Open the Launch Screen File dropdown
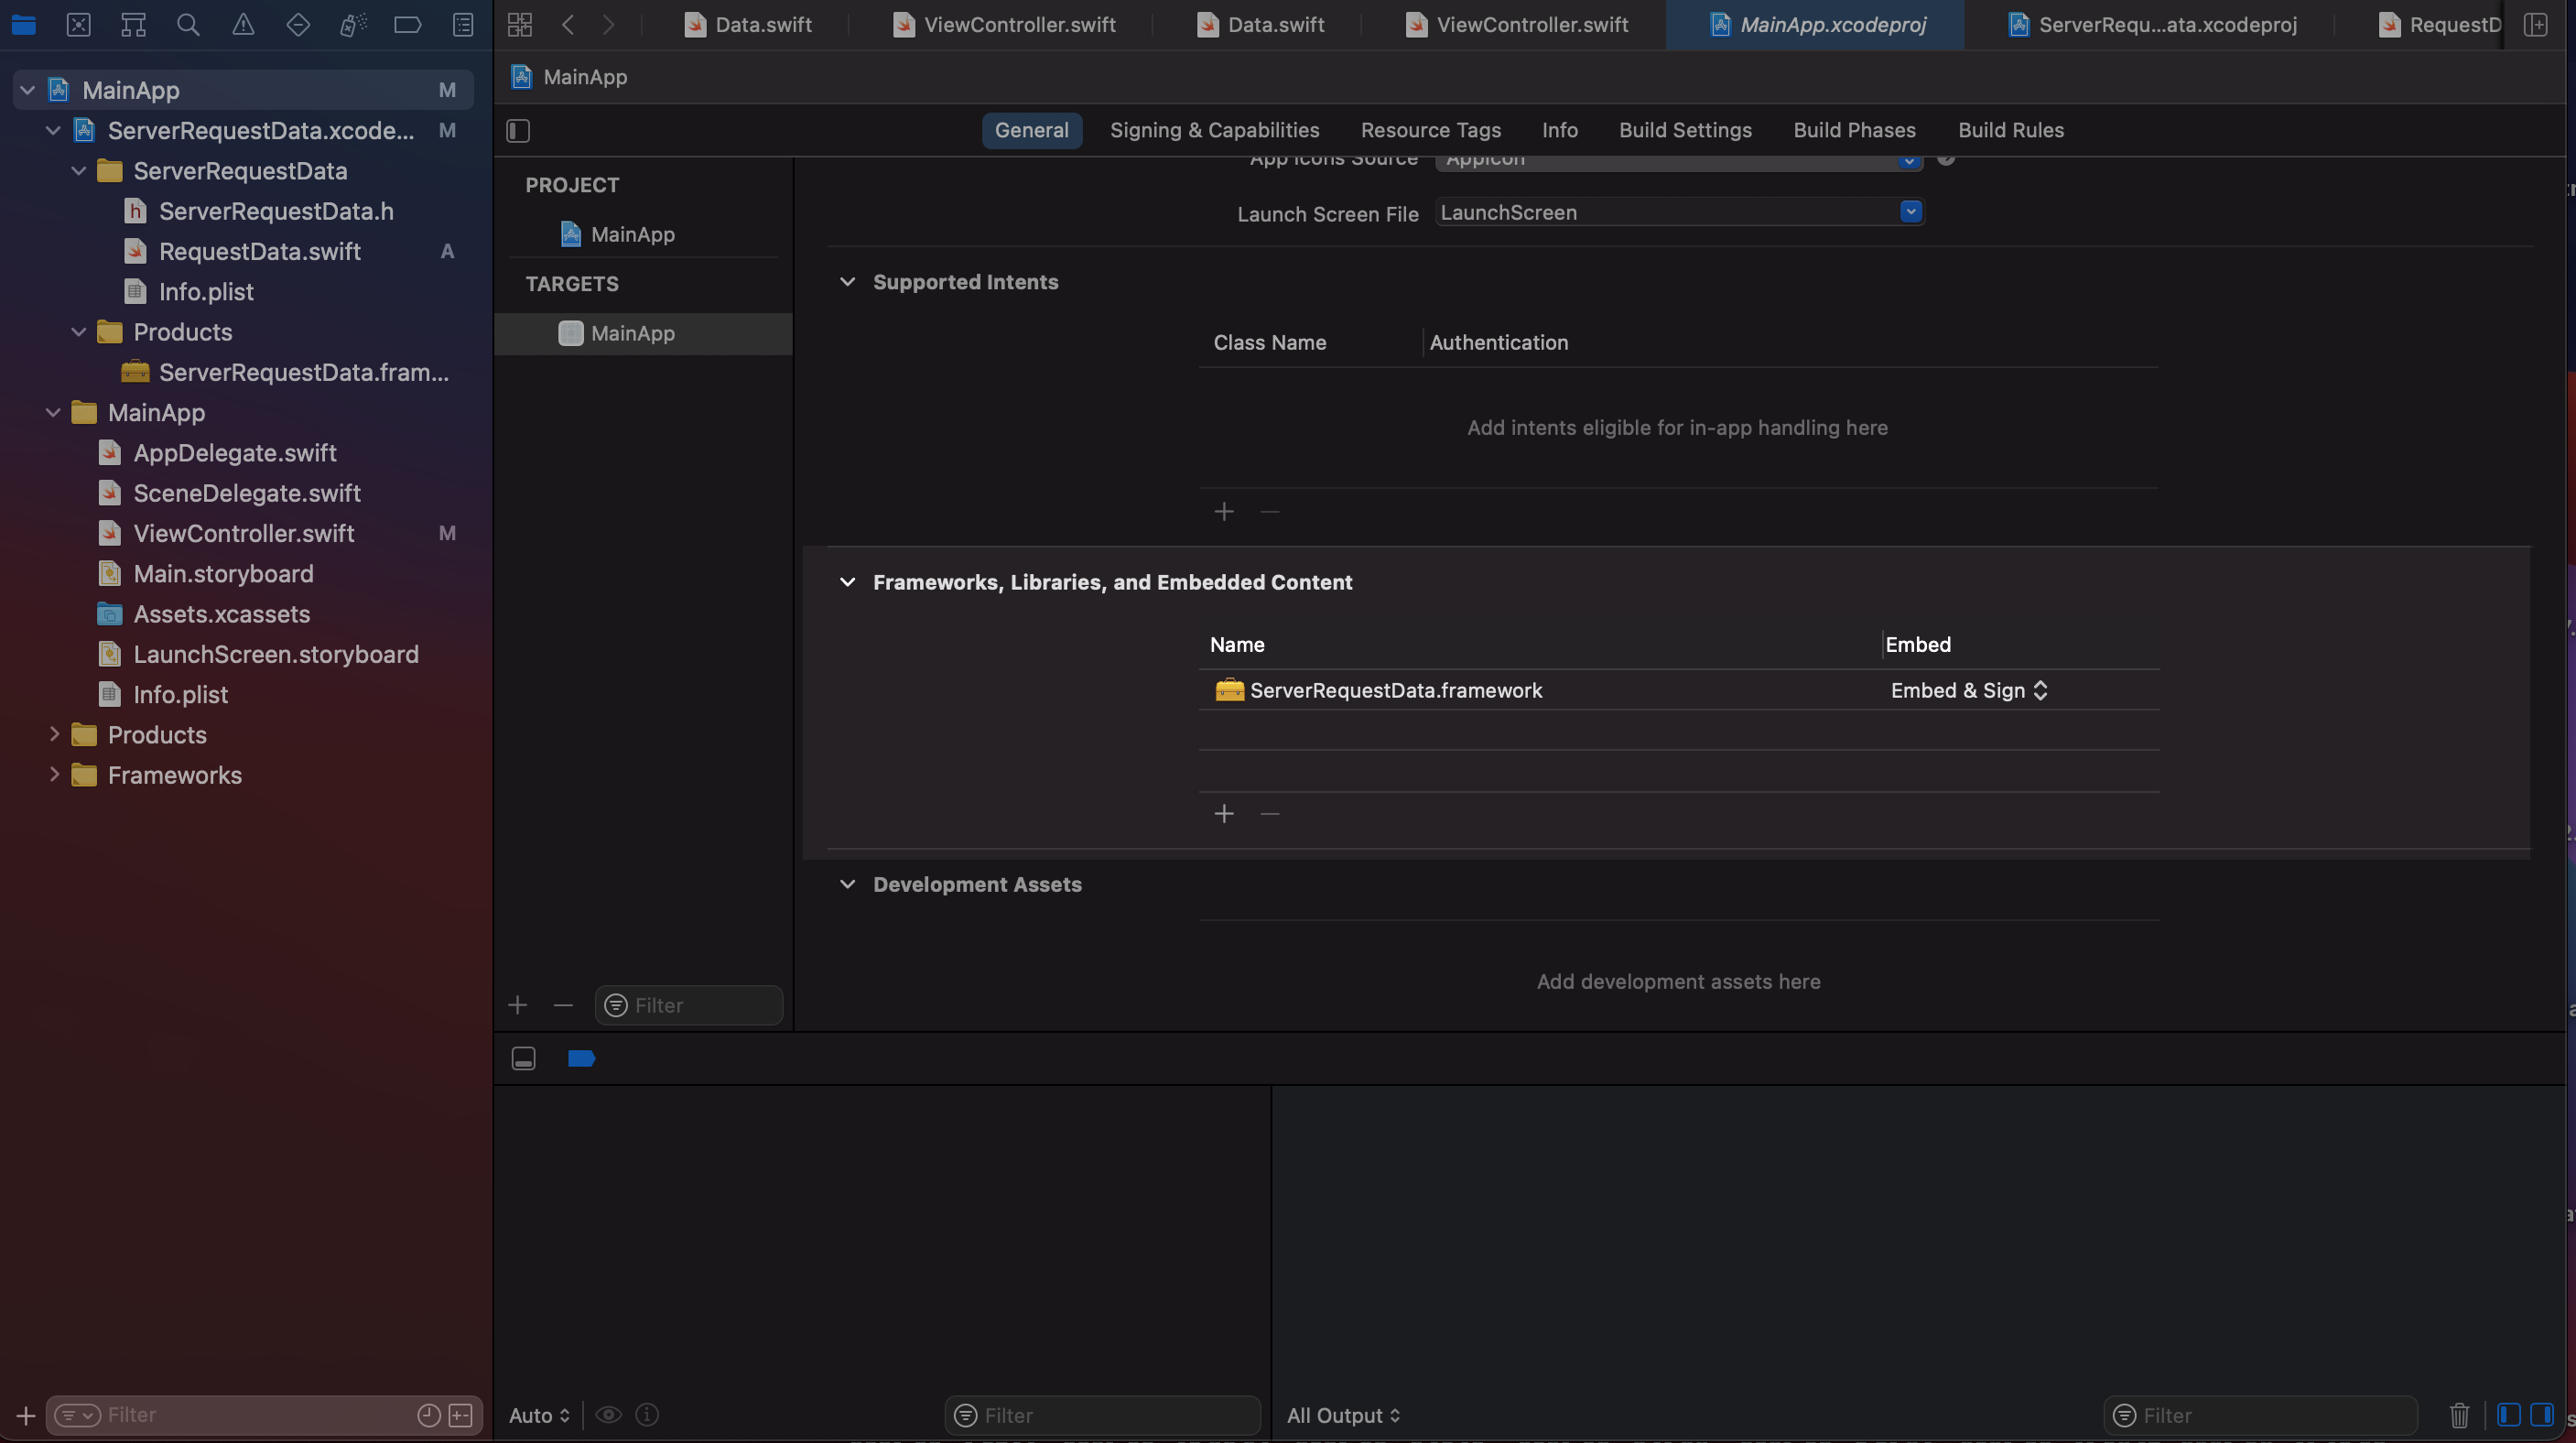 click(1910, 212)
